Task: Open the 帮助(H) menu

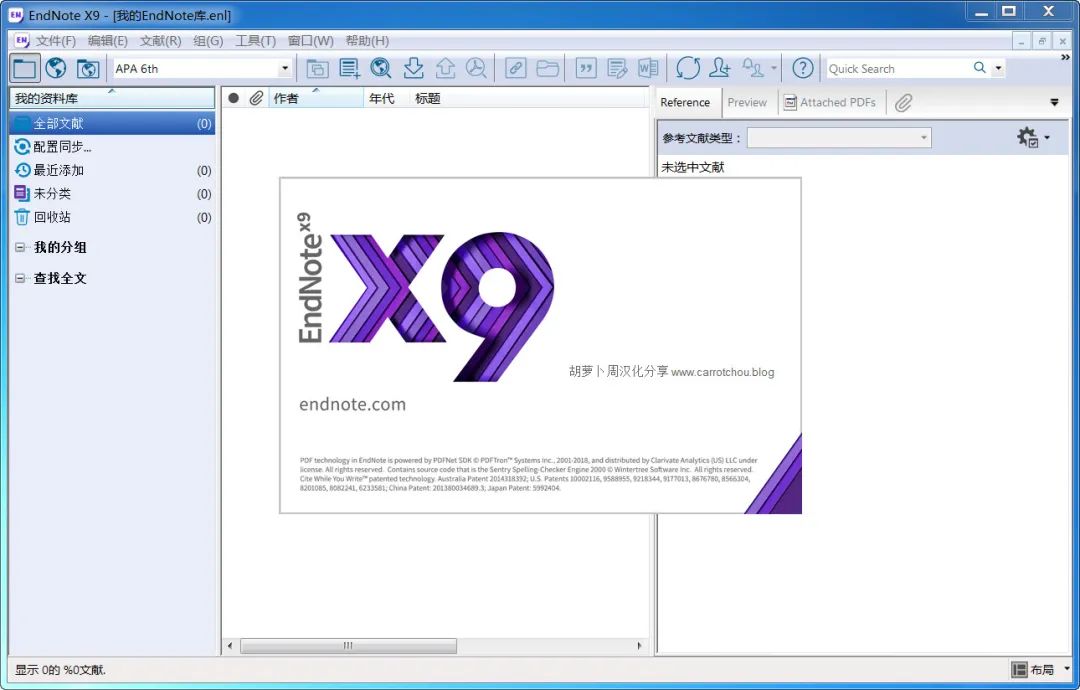Action: click(x=367, y=41)
